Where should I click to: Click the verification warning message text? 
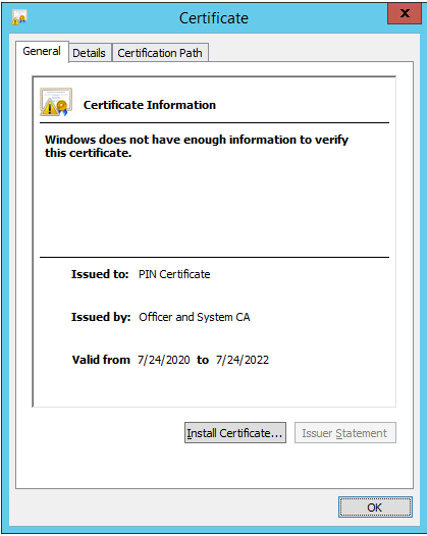pos(197,146)
